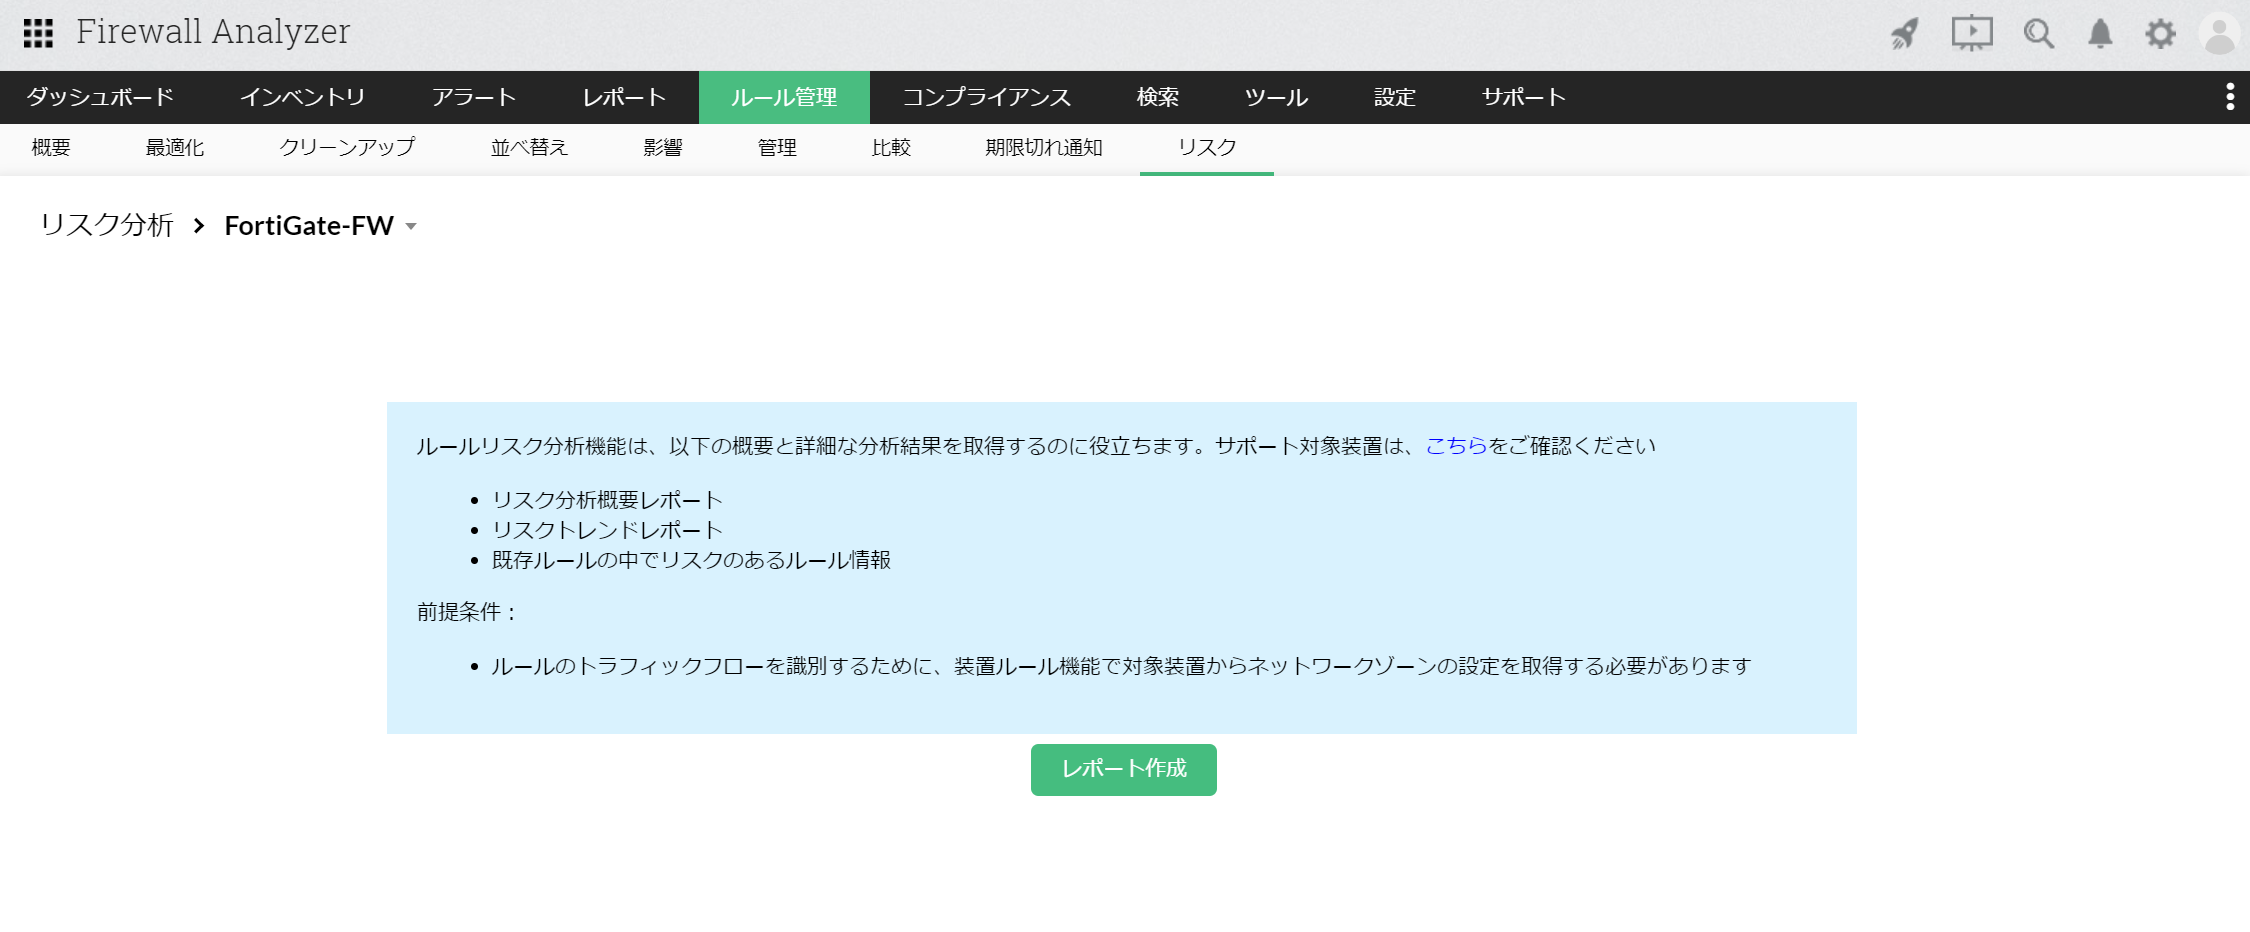Follow the こちら supported devices link
The height and width of the screenshot is (932, 2250).
[x=1456, y=446]
